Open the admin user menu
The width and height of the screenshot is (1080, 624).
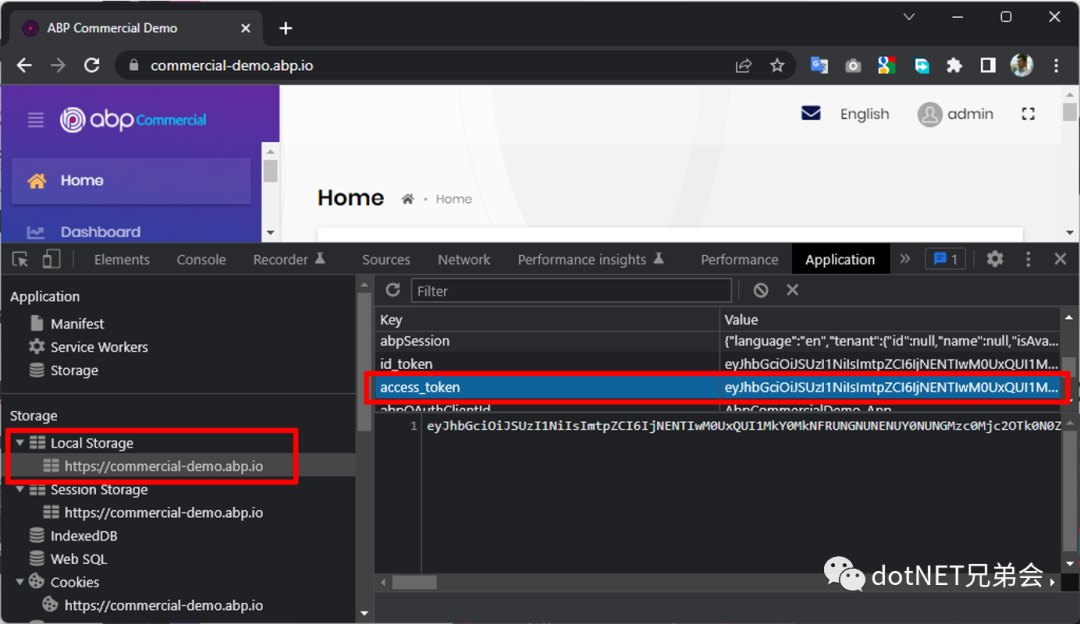click(x=955, y=114)
